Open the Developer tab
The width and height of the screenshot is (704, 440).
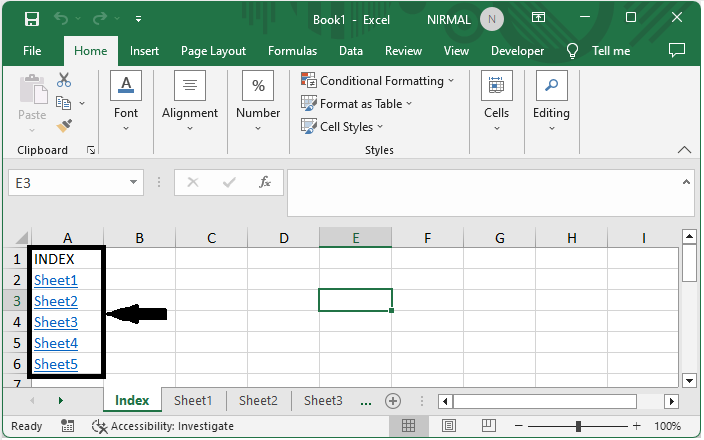click(517, 51)
